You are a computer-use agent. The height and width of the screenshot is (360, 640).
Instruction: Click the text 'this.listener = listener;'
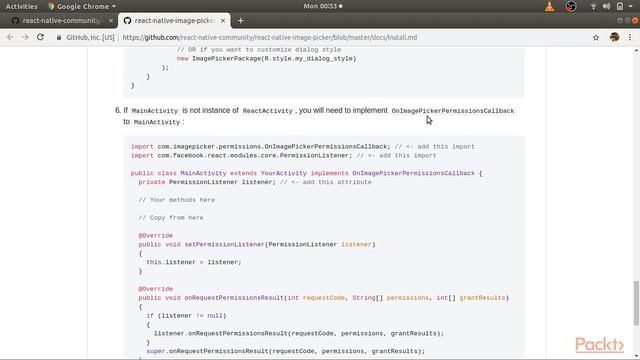(194, 262)
